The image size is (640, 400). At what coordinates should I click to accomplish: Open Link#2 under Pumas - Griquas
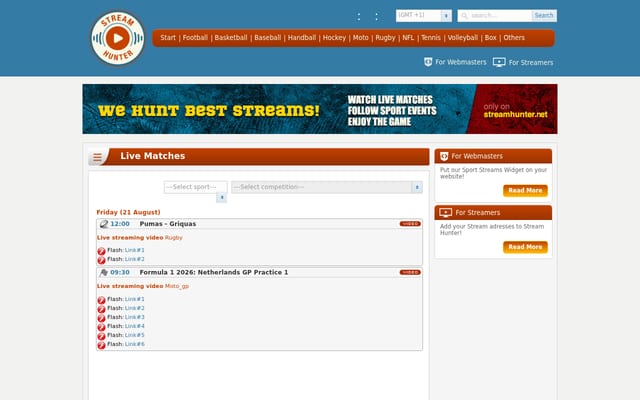[135, 259]
